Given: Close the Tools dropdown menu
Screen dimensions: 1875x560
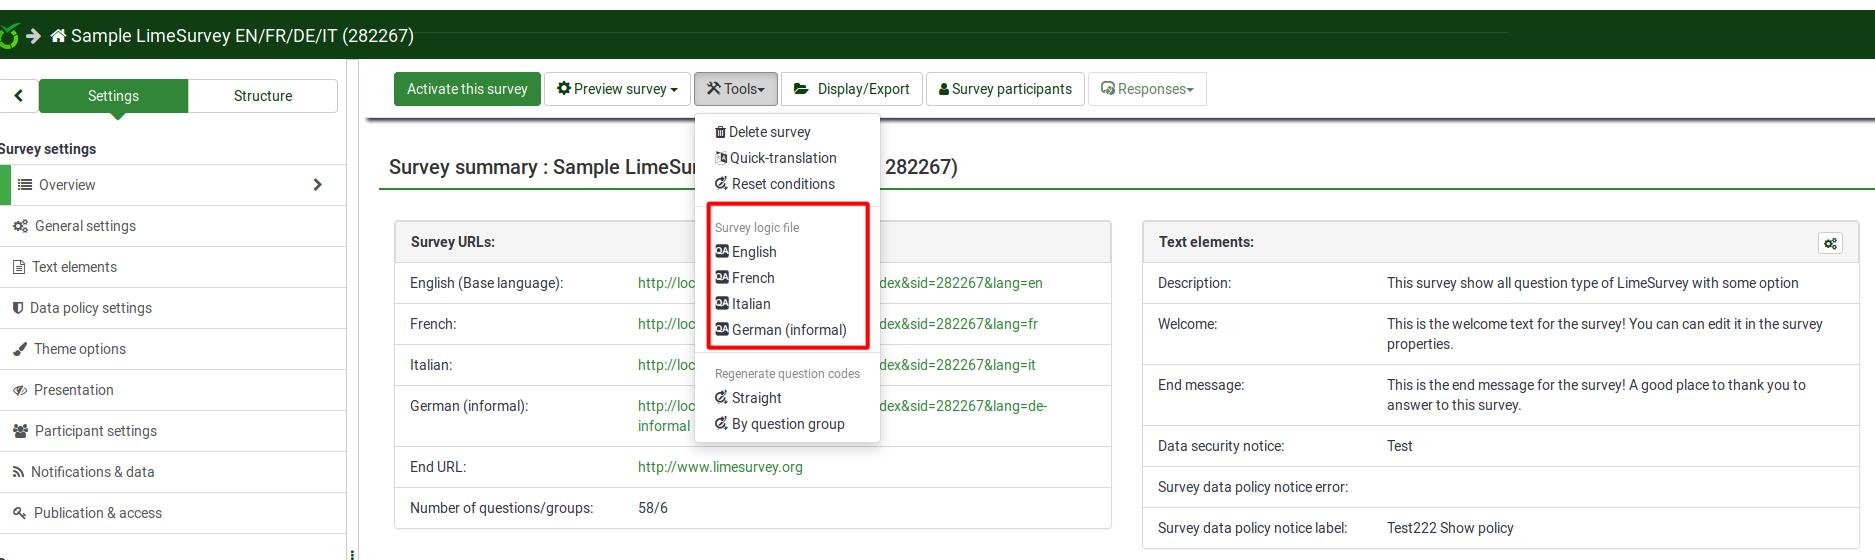Looking at the screenshot, I should pyautogui.click(x=735, y=89).
